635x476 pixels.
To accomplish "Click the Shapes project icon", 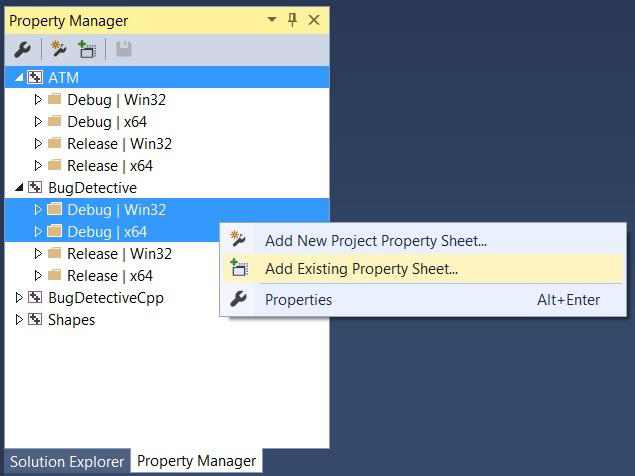I will (x=35, y=320).
